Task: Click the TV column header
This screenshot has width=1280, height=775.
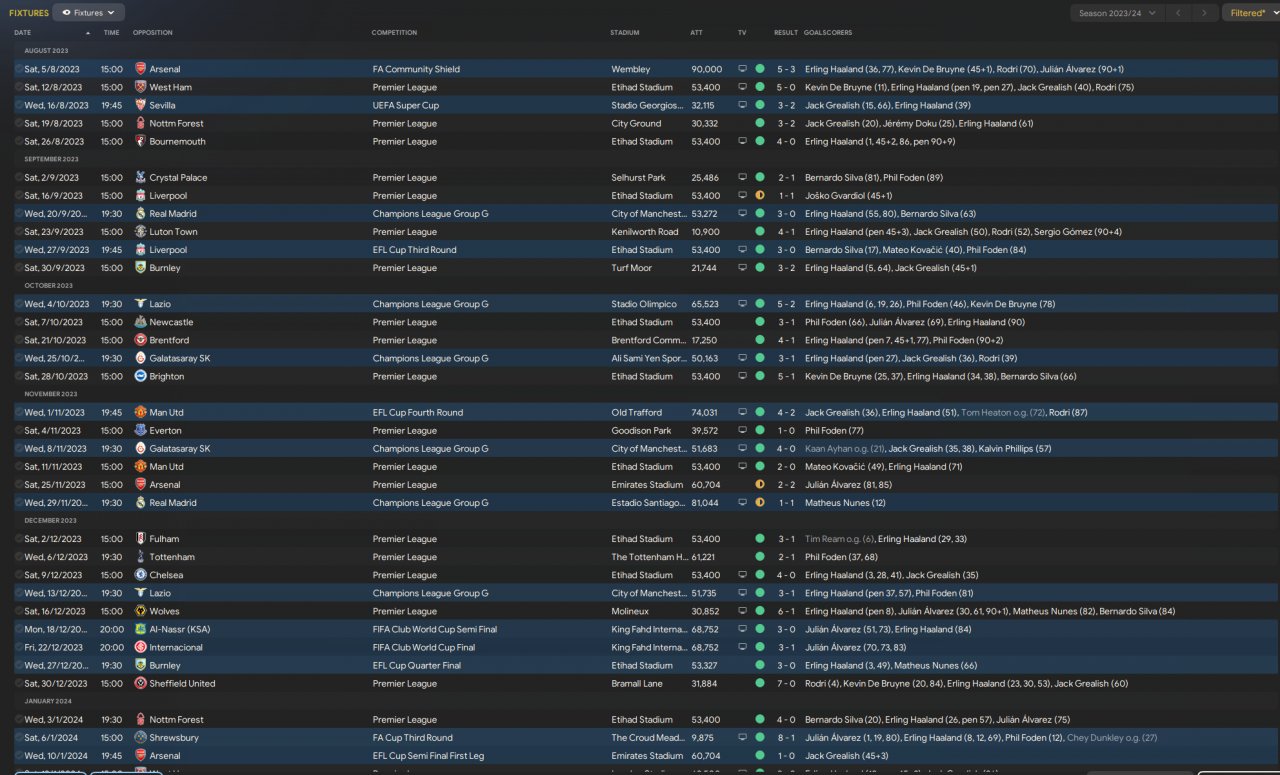Action: coord(742,33)
